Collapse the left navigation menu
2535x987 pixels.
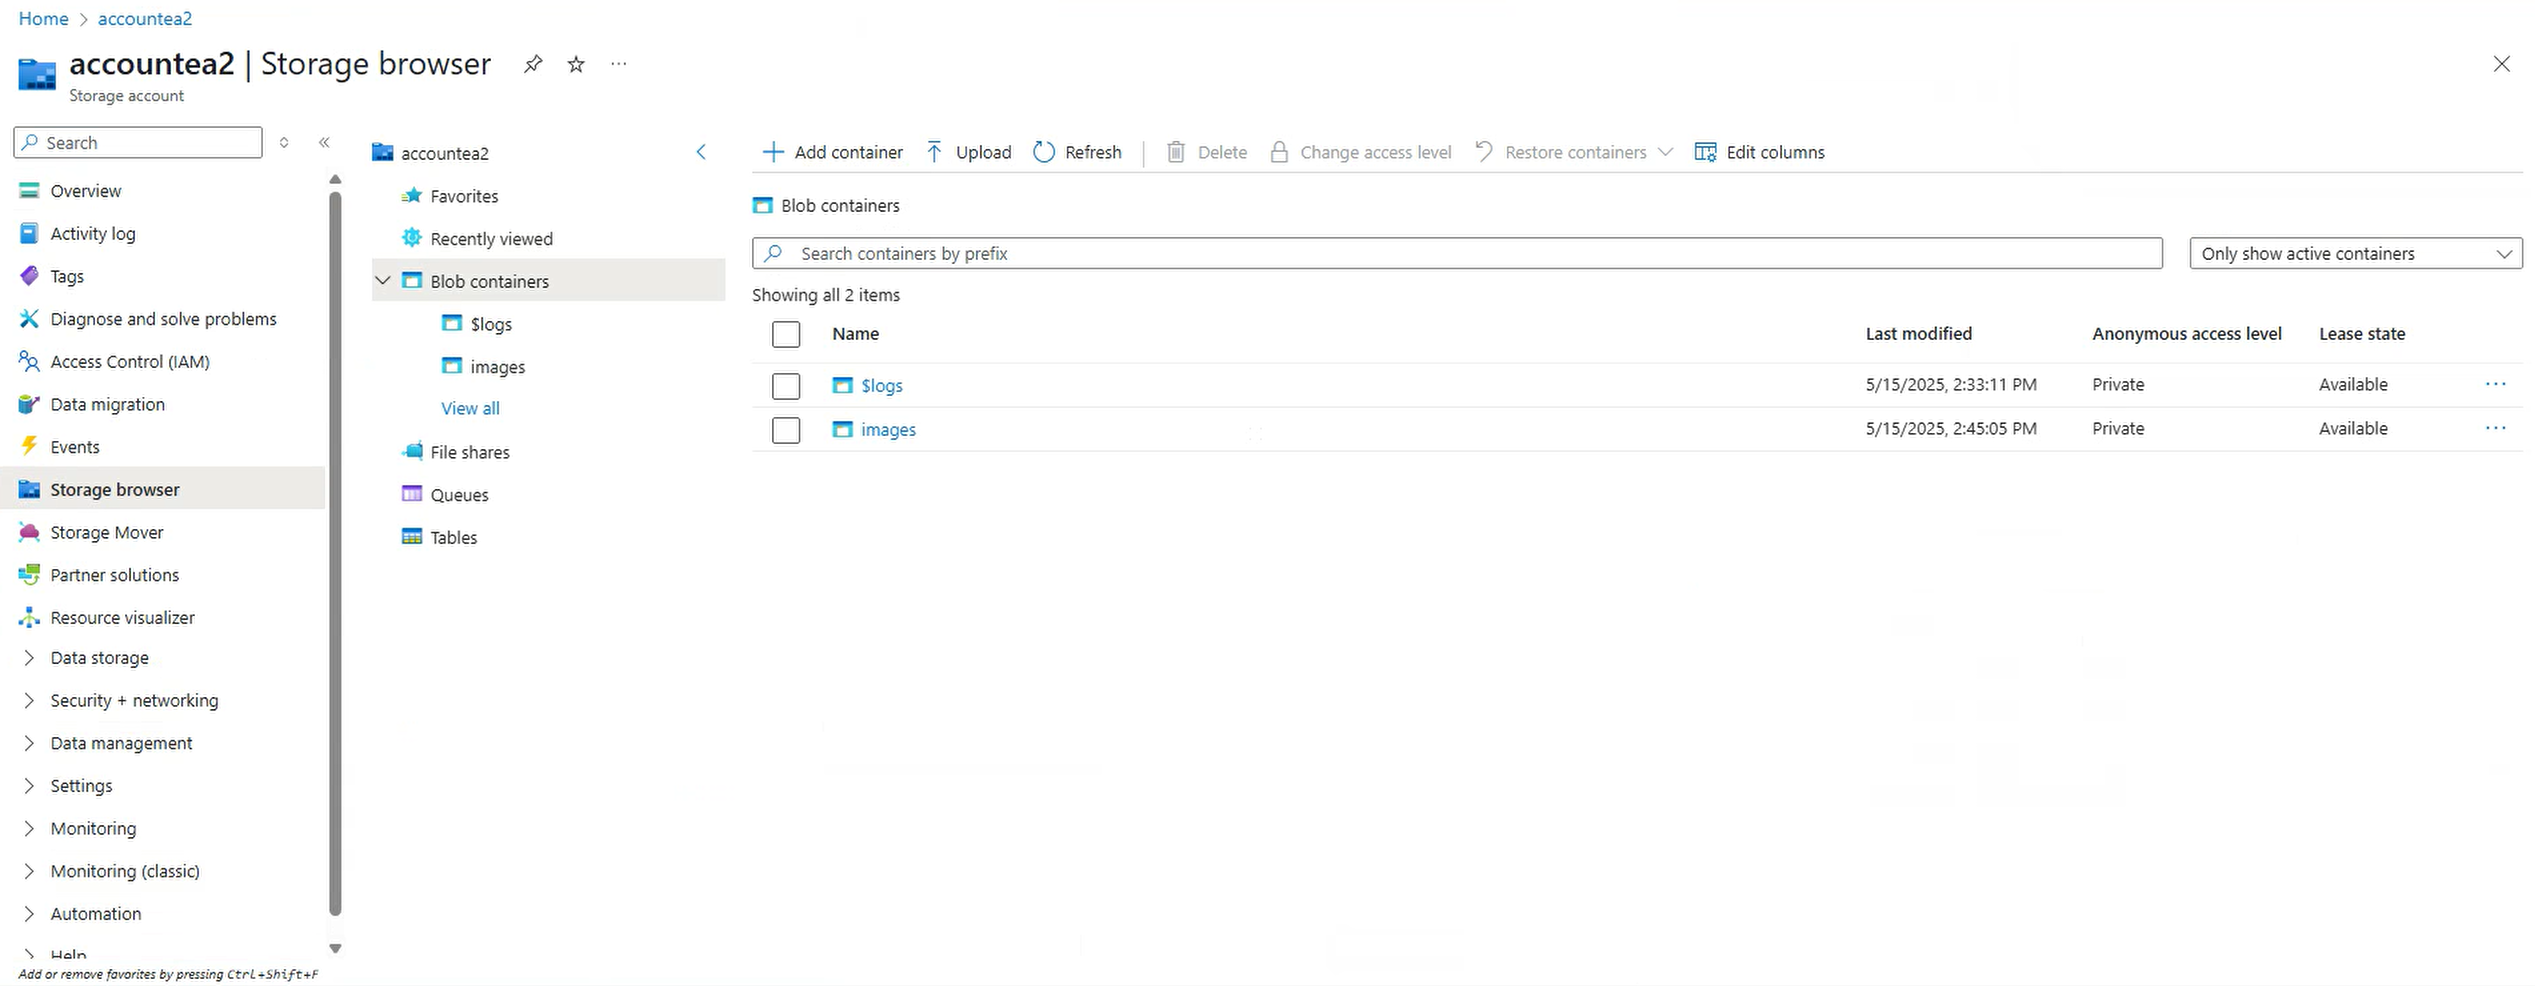tap(324, 143)
